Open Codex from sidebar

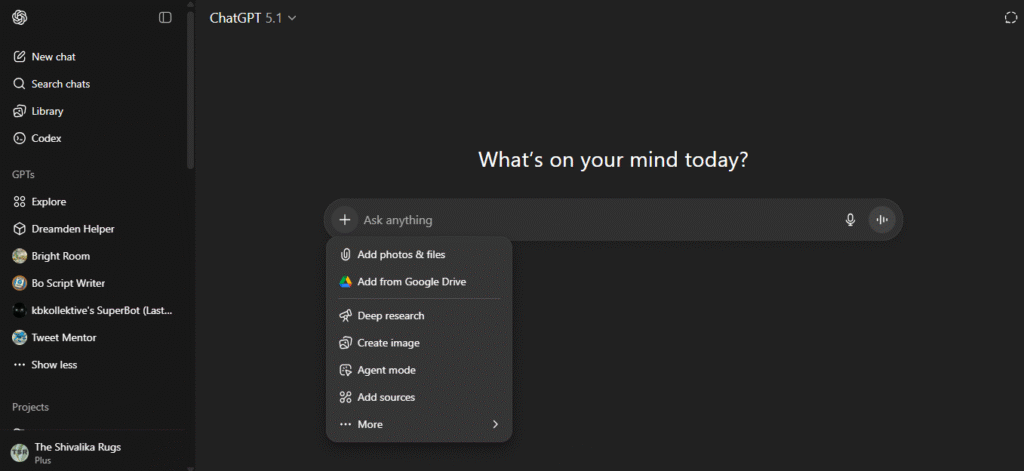click(95, 138)
